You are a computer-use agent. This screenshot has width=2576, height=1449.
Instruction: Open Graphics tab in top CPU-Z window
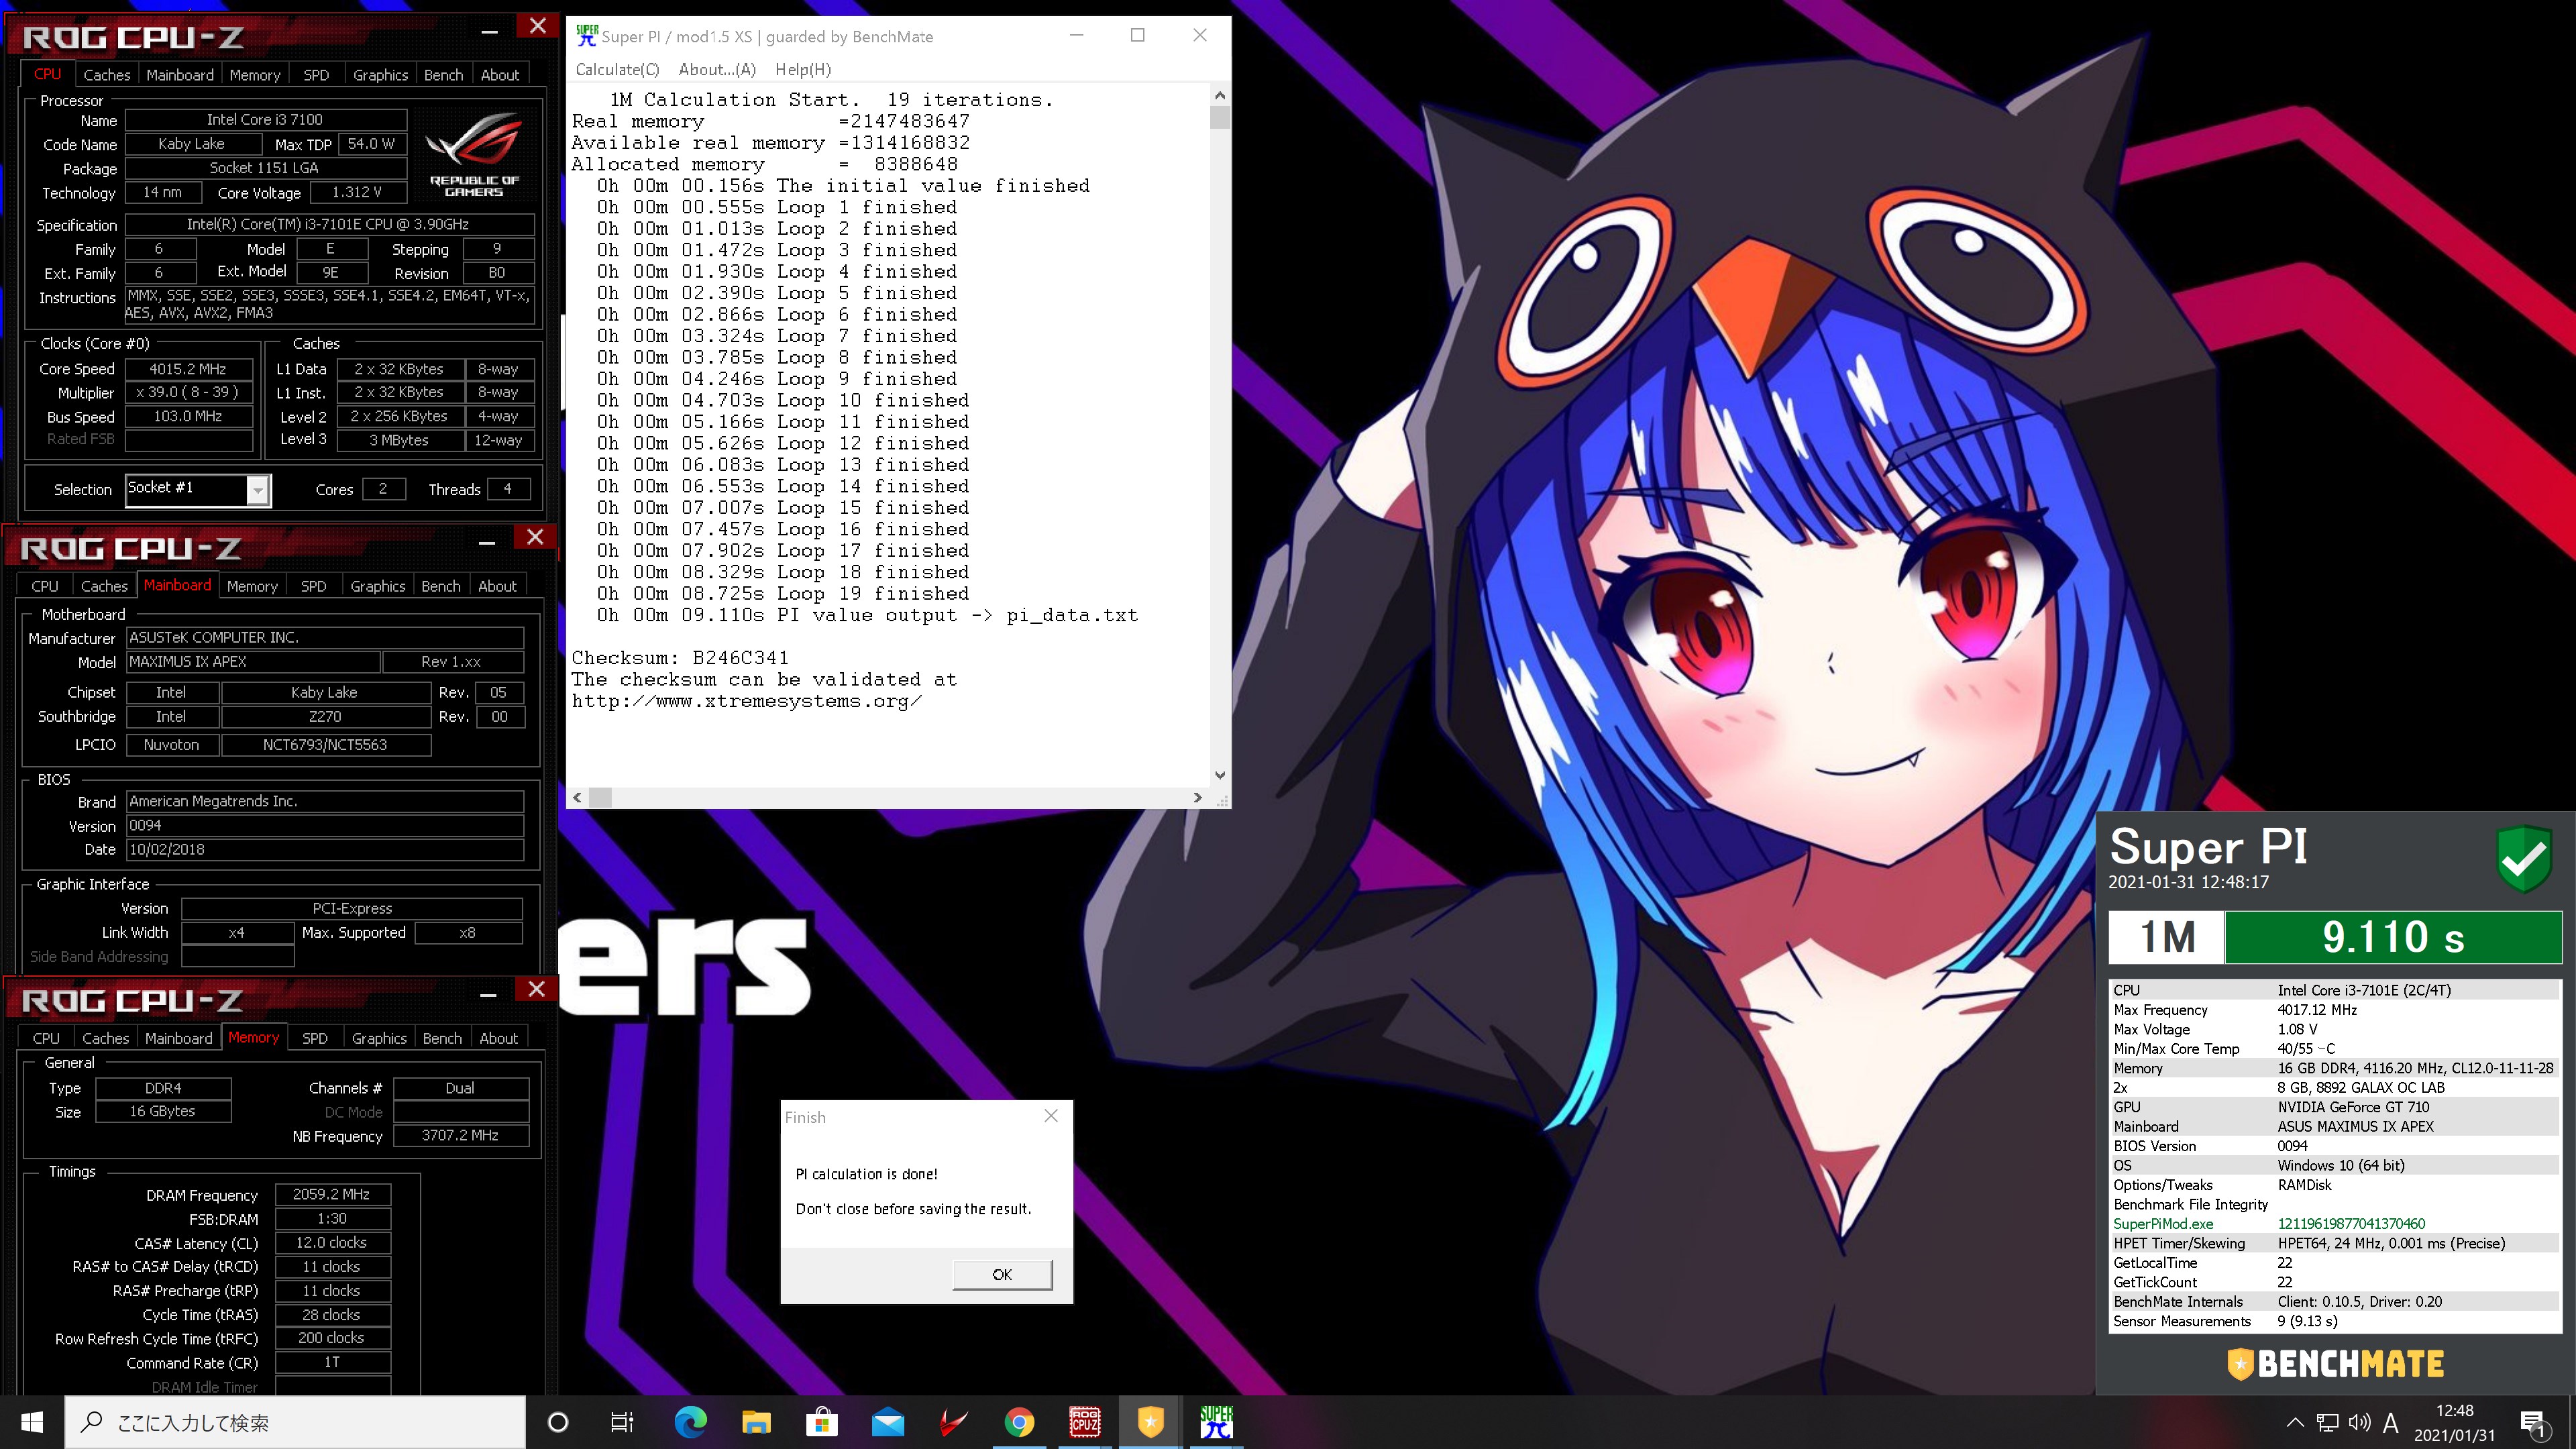click(380, 75)
